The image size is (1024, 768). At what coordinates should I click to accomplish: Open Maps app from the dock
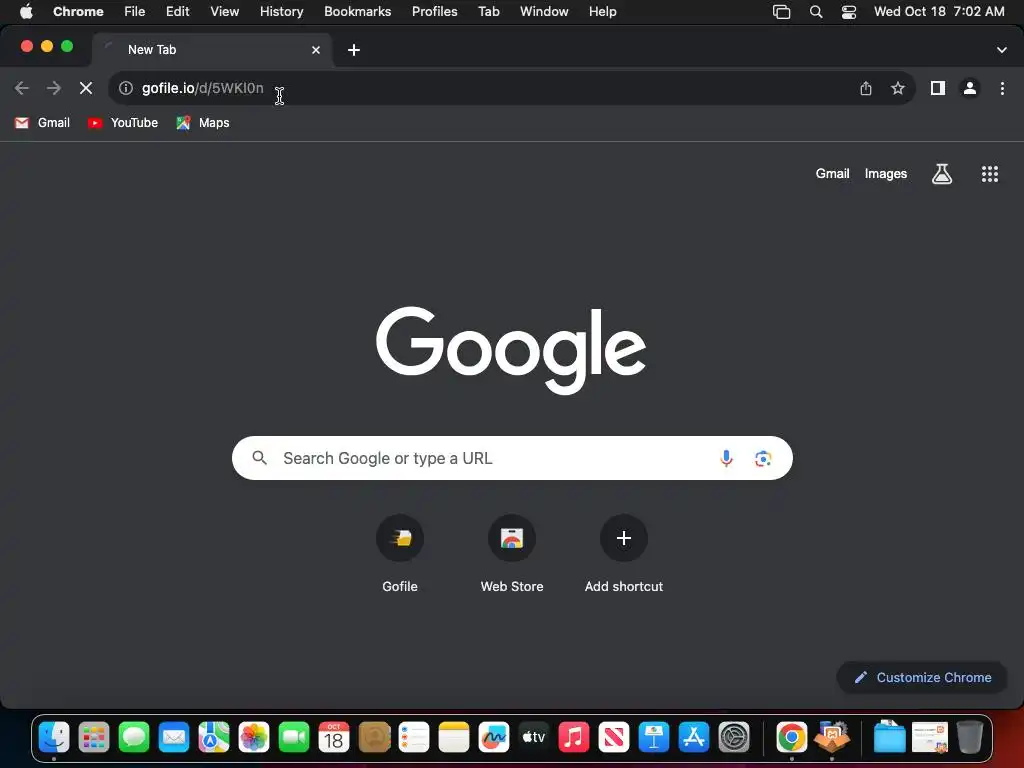(214, 738)
